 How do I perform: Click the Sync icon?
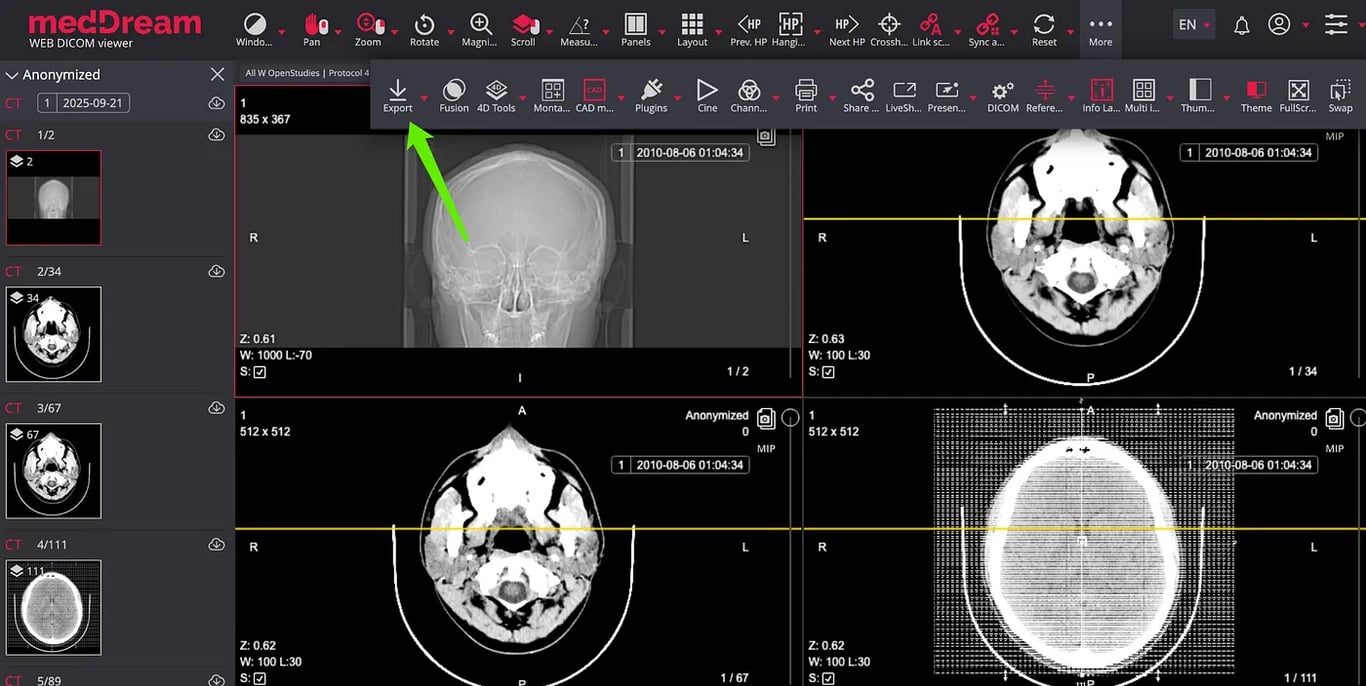click(987, 24)
